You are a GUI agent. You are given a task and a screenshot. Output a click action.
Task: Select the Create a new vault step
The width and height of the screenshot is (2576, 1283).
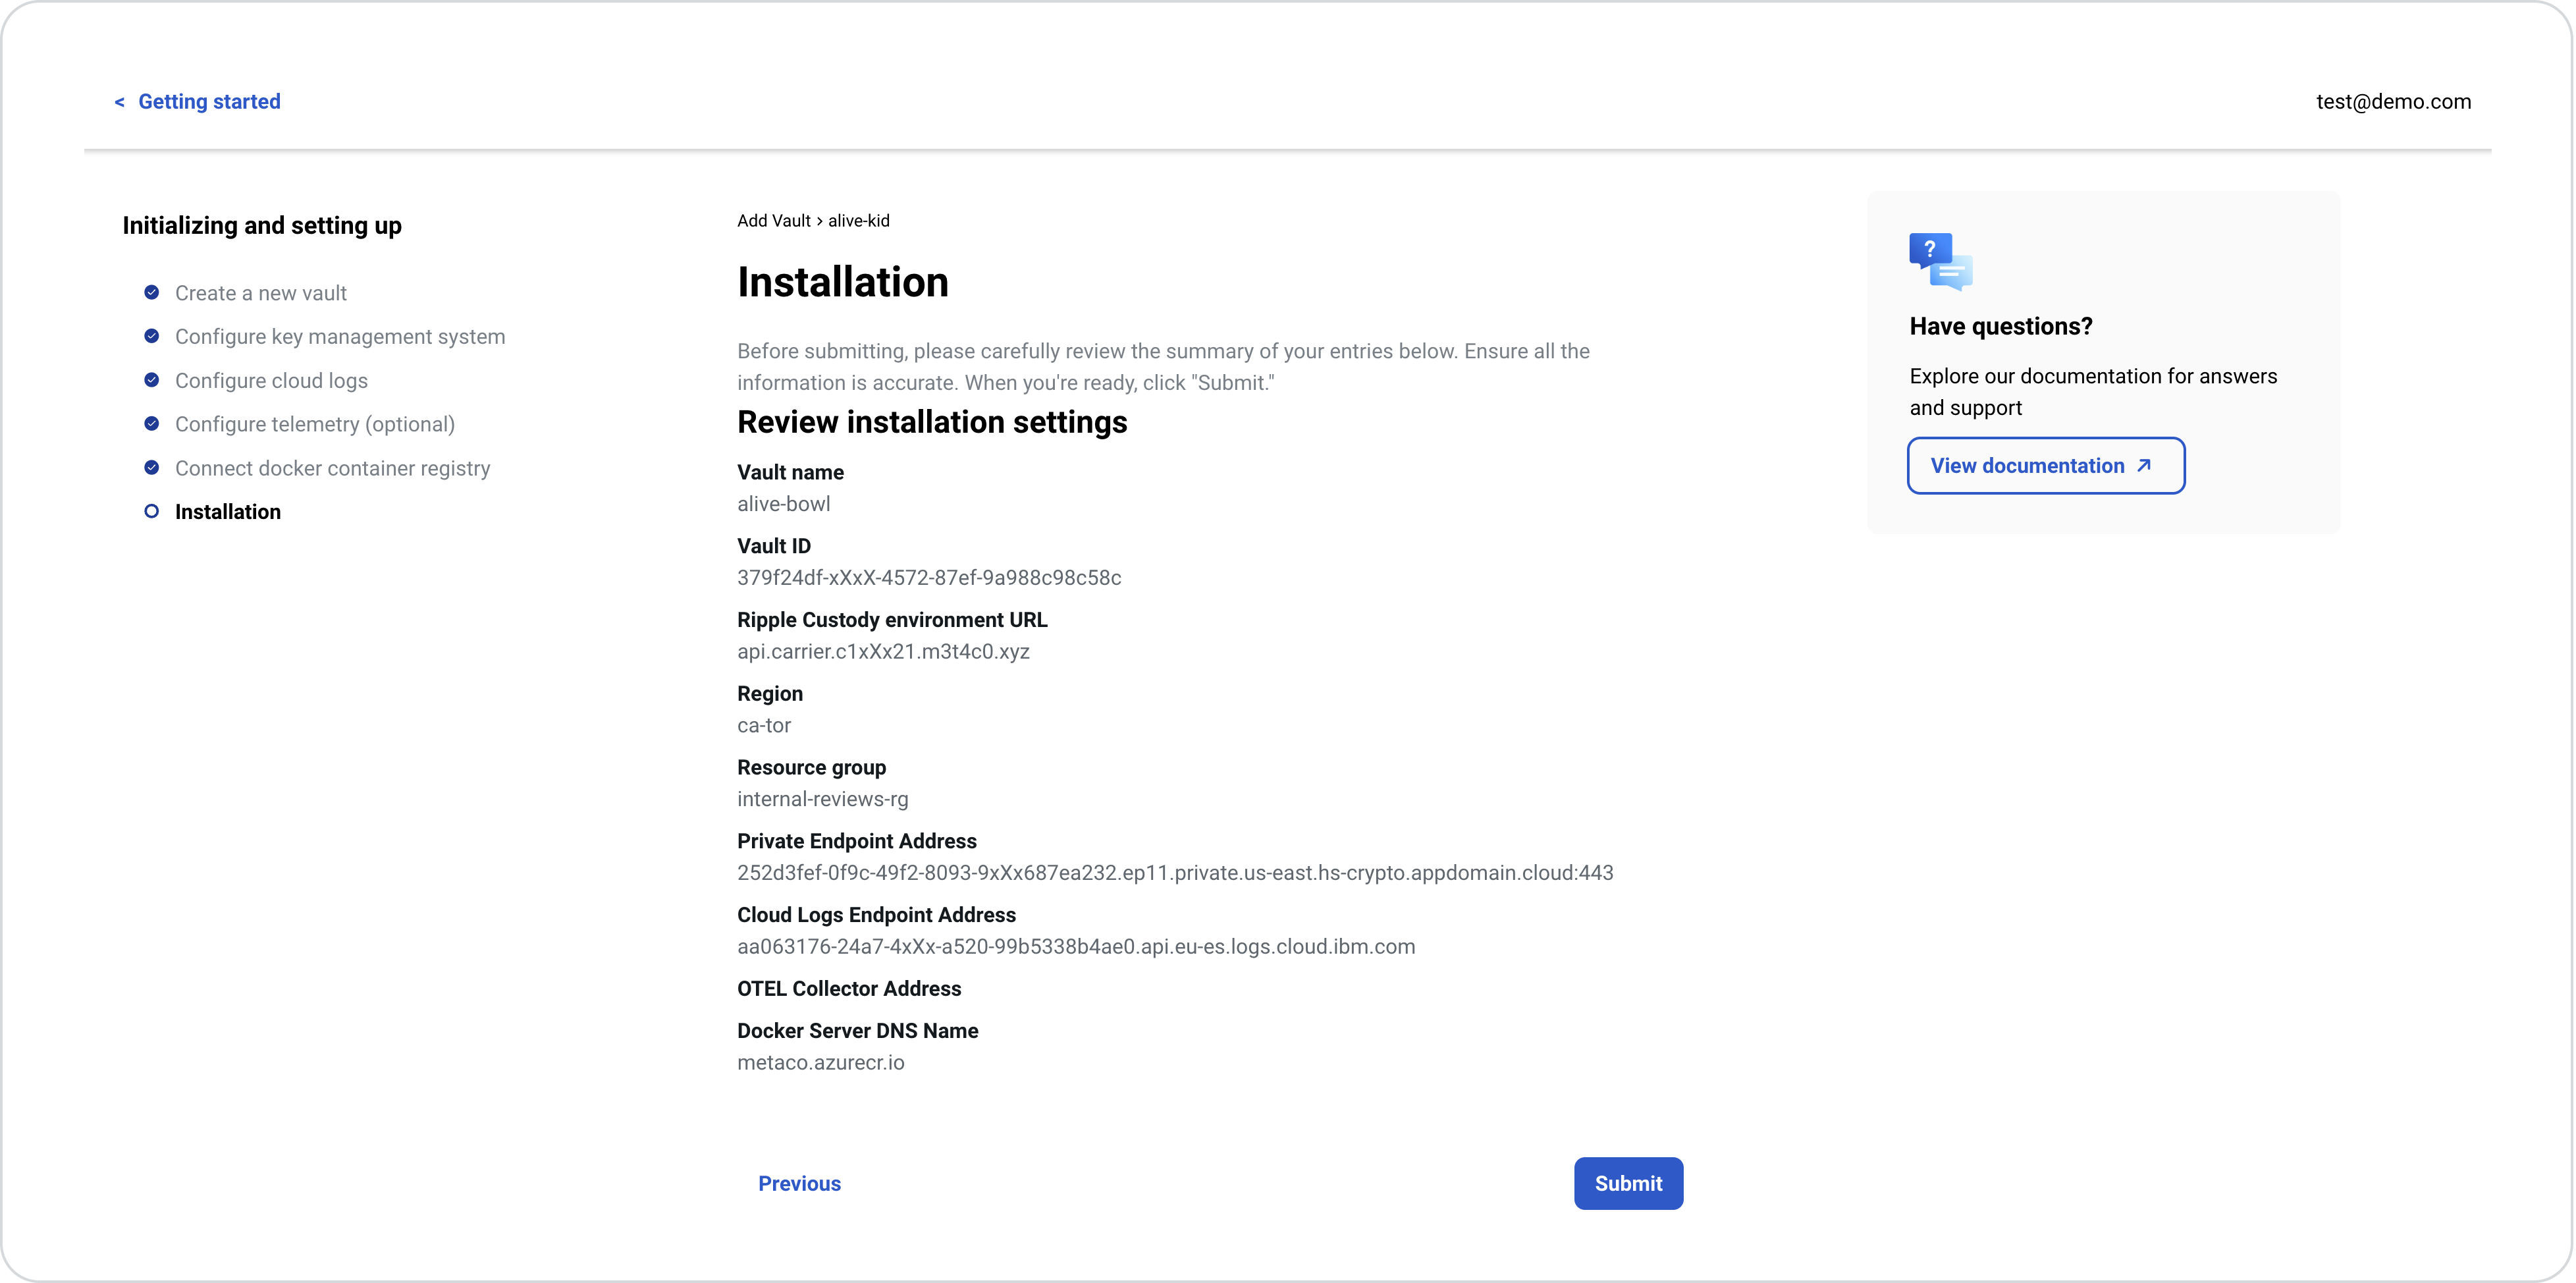(x=261, y=293)
